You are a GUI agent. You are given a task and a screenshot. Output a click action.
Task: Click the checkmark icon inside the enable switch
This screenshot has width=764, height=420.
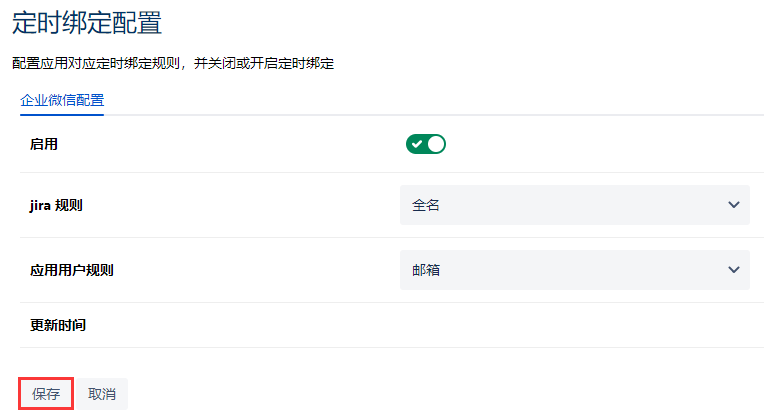(x=417, y=144)
